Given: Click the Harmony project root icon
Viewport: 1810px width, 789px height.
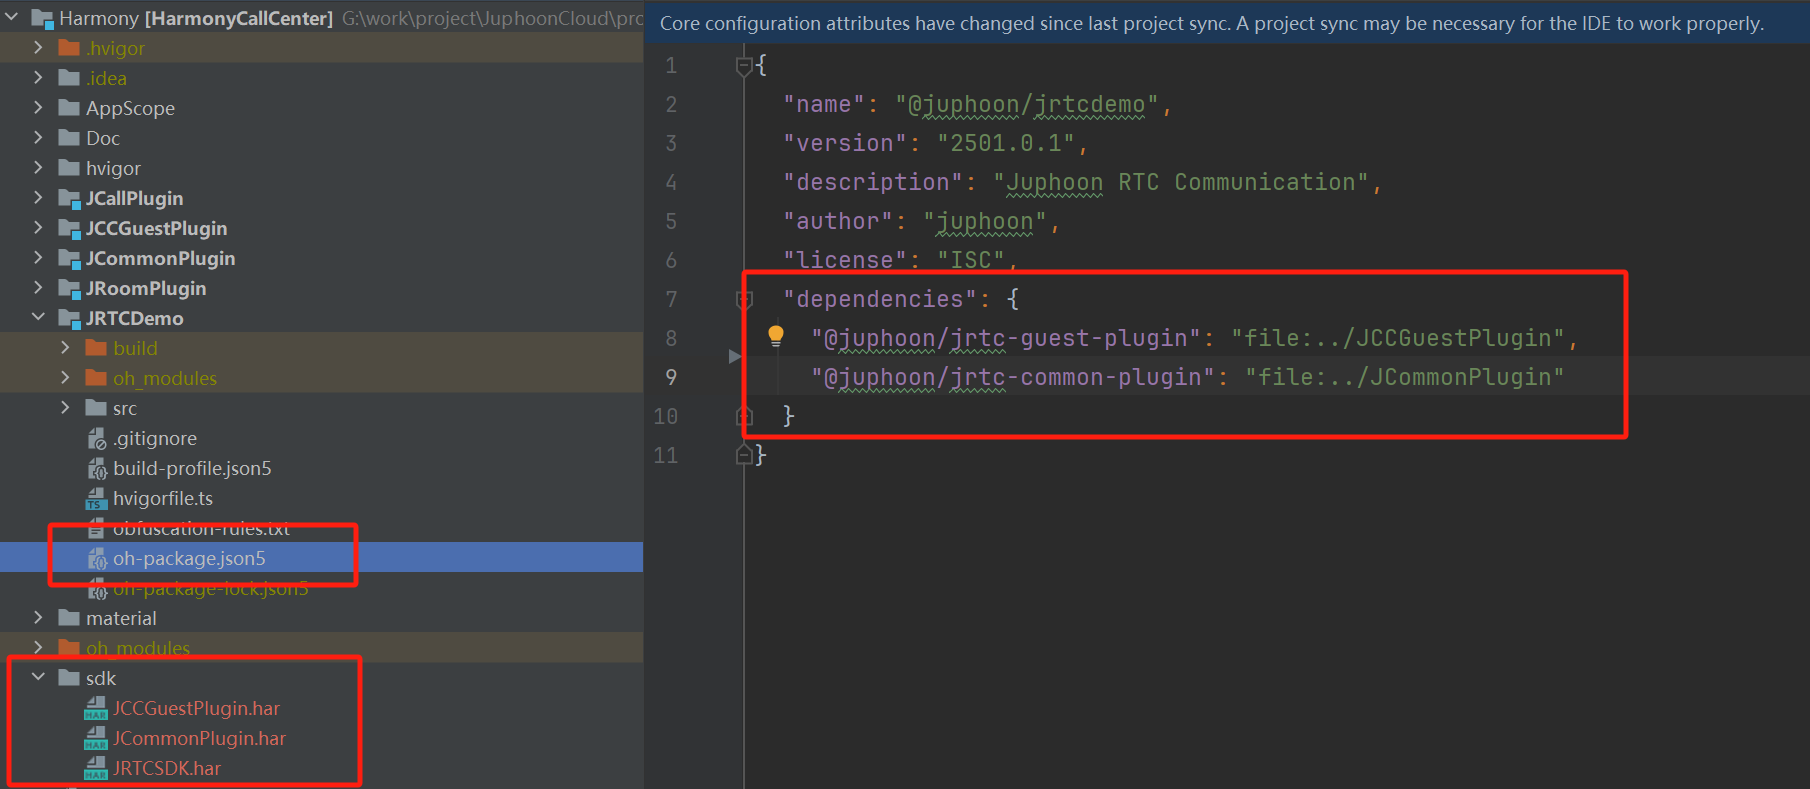Looking at the screenshot, I should coord(42,18).
